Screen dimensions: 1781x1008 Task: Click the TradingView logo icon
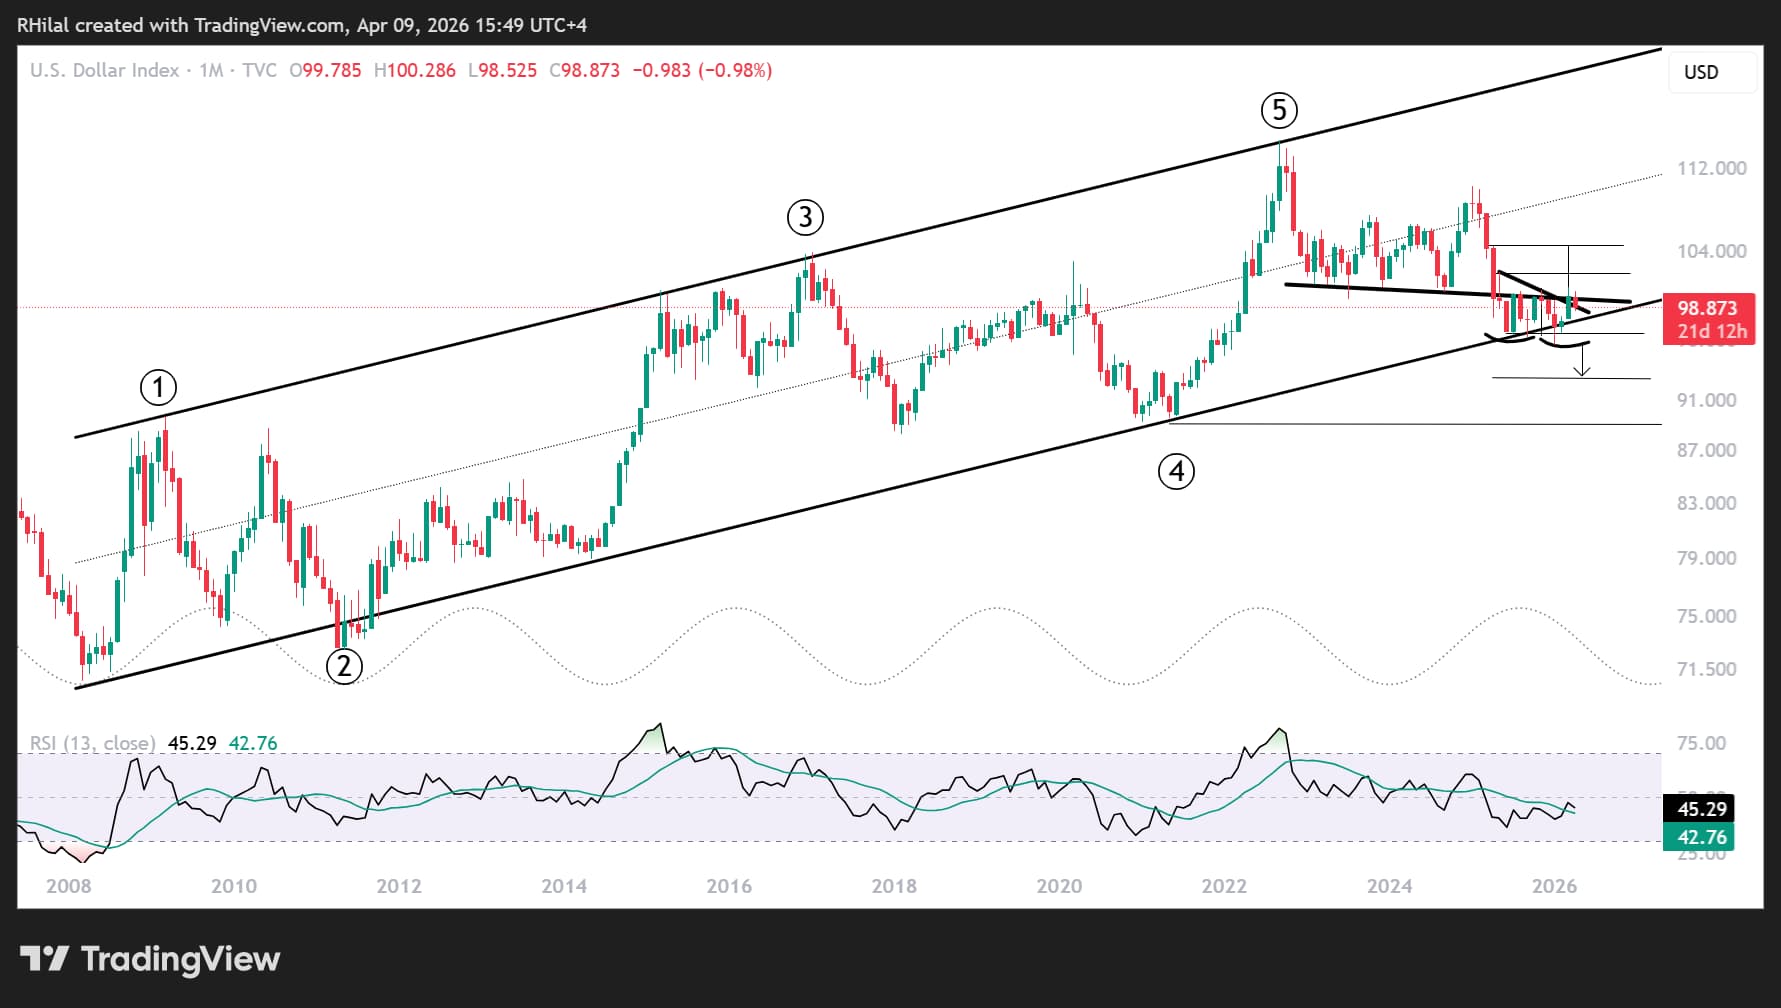pos(44,959)
